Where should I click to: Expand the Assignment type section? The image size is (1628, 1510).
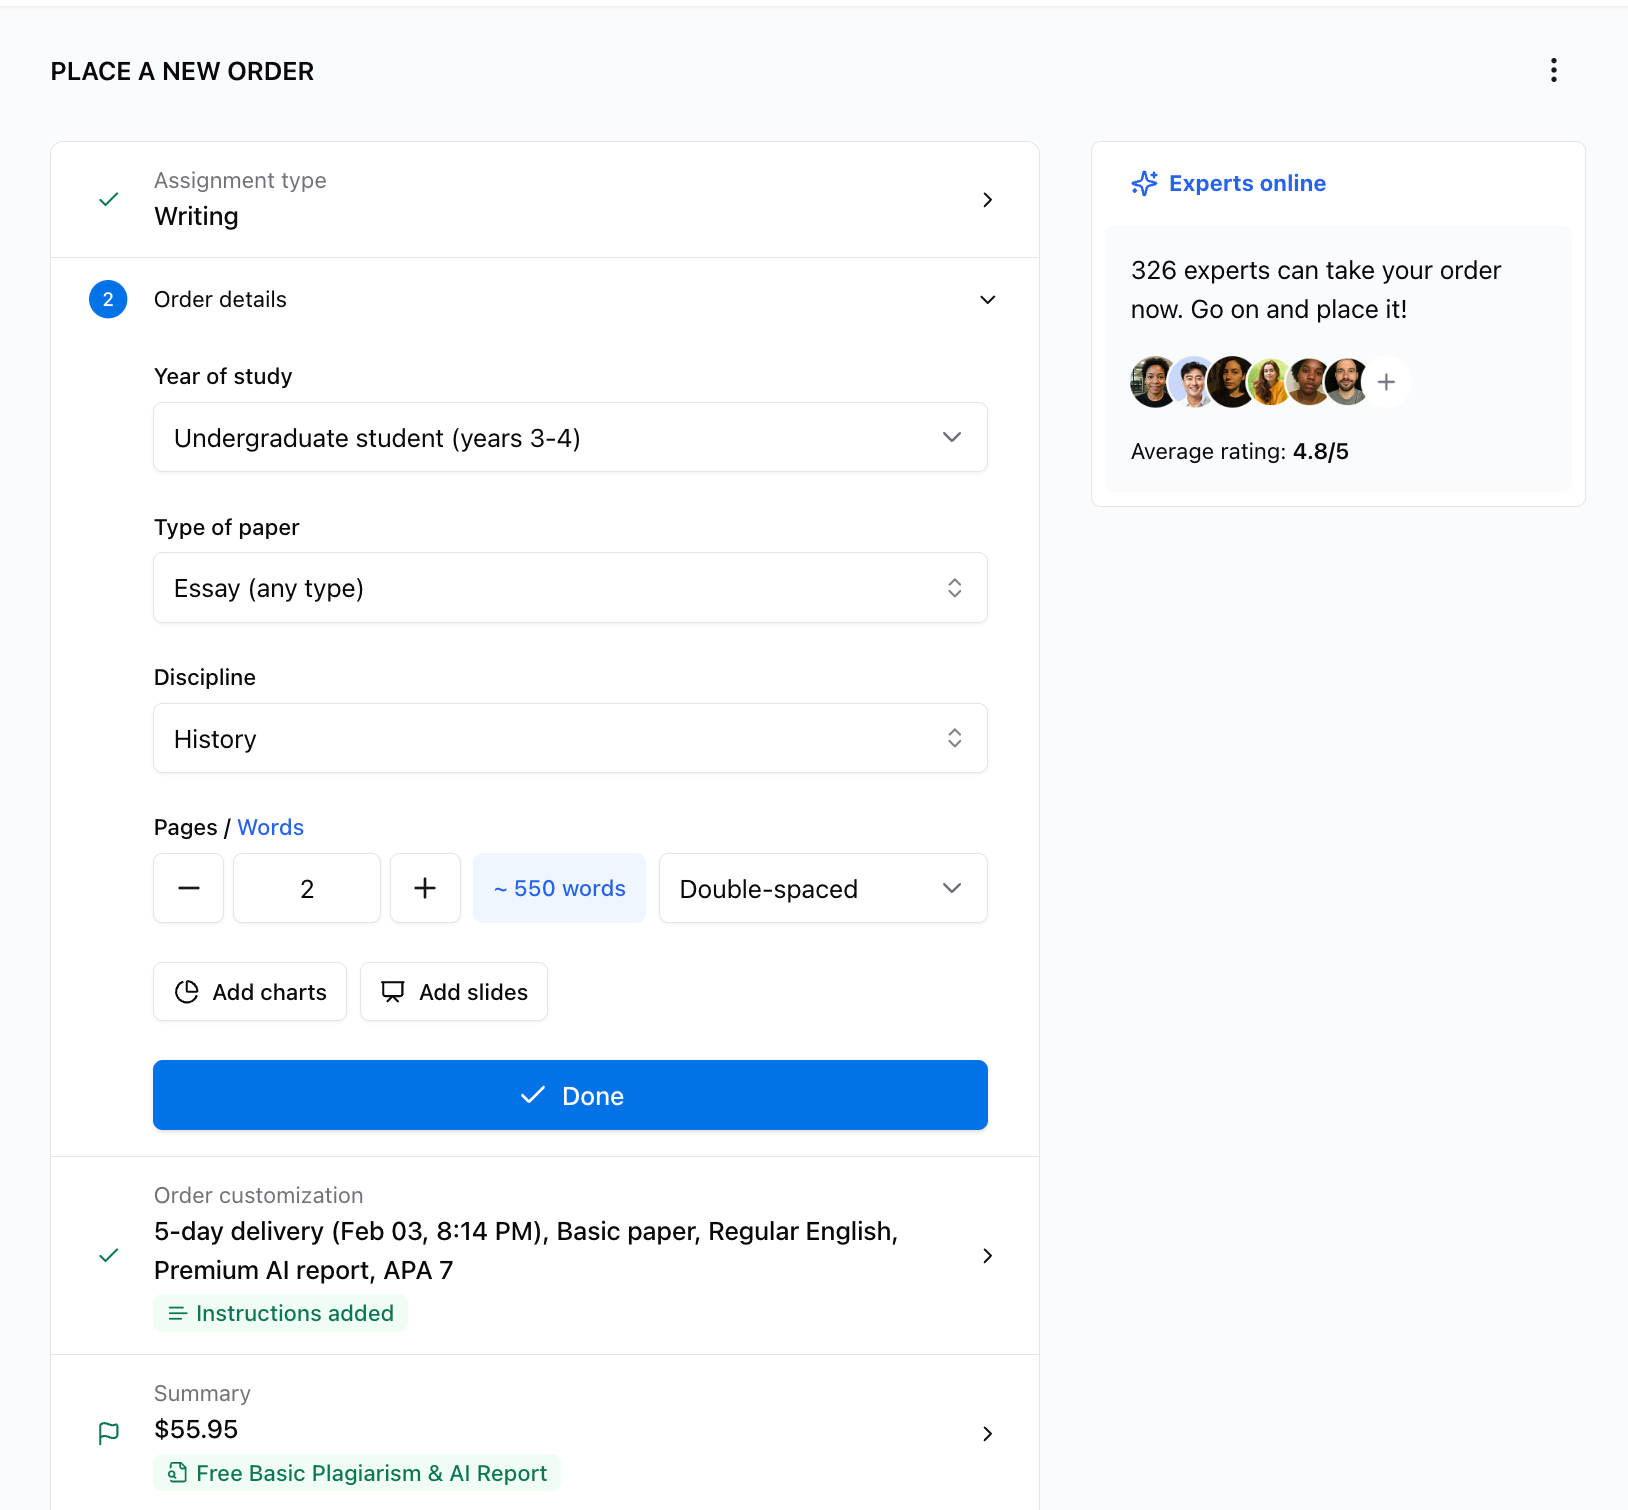[987, 200]
